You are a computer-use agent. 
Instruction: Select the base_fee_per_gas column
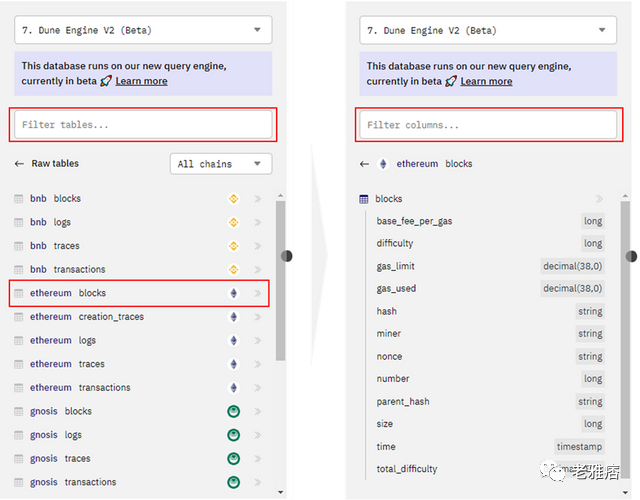click(491, 221)
